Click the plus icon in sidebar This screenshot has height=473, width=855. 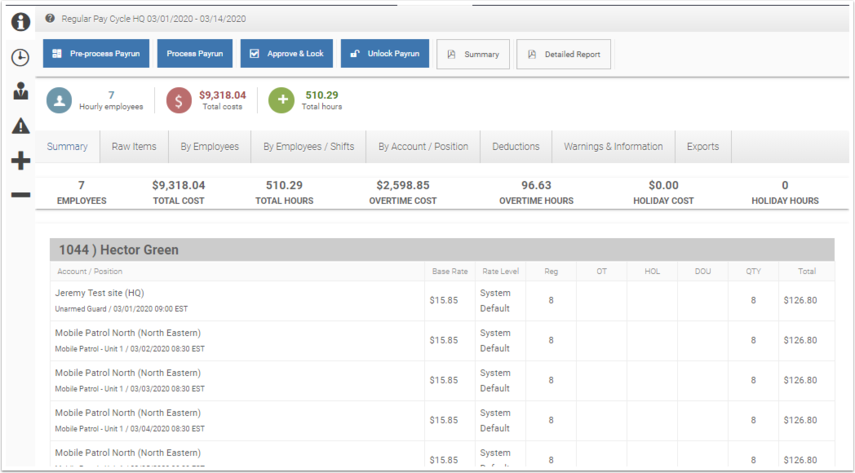(x=21, y=161)
